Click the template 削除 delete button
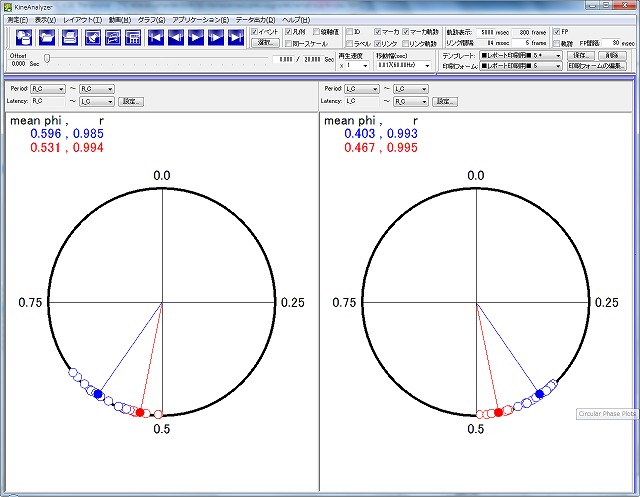Viewport: 640px width, 497px height. 612,55
